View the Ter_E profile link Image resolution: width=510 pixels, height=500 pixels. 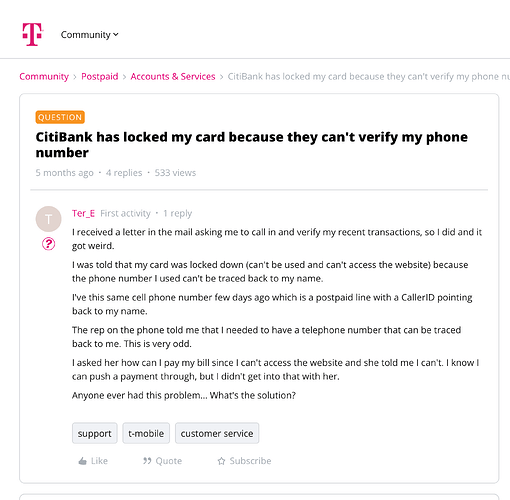pyautogui.click(x=83, y=213)
